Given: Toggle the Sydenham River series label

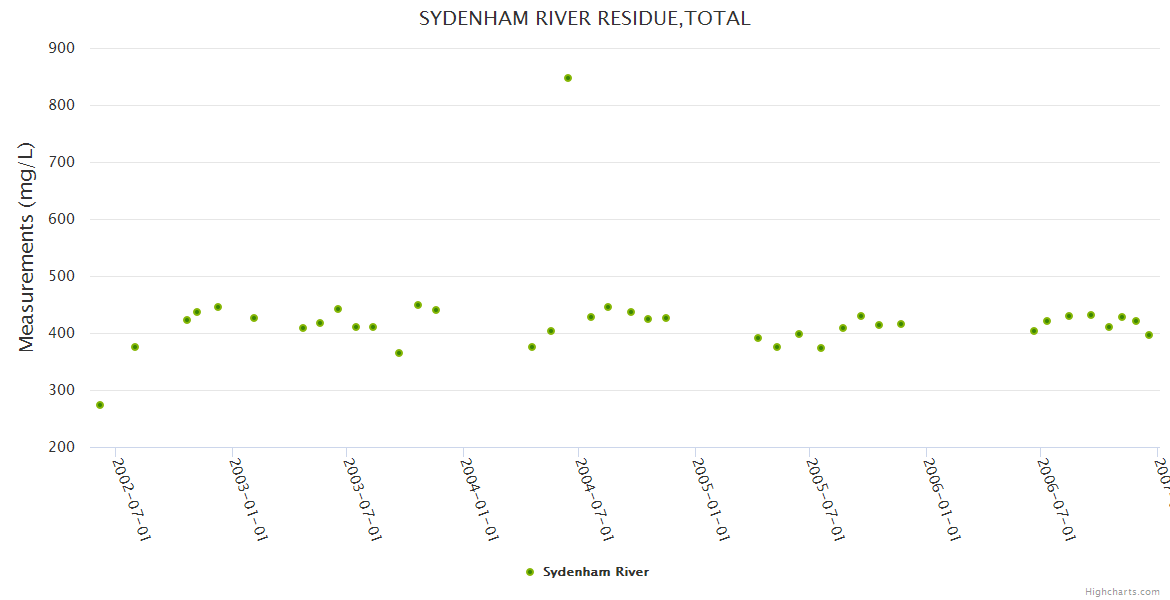Looking at the screenshot, I should tap(595, 572).
